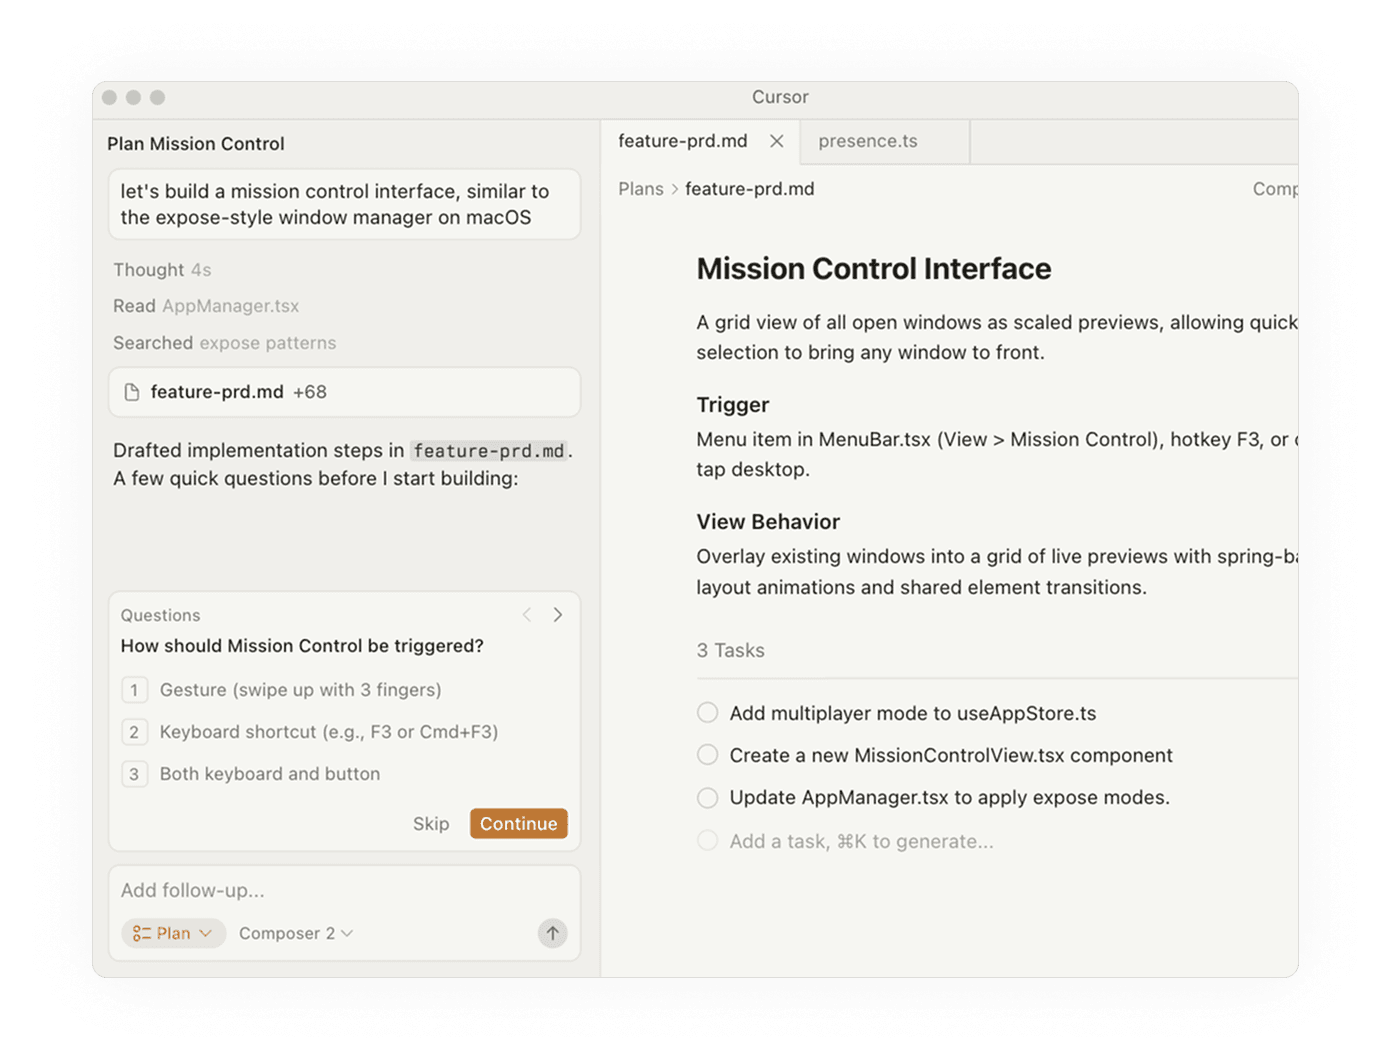Screen dimensions: 1392x1059
Task: Select the Plan mode icon in the composer
Action: [145, 933]
